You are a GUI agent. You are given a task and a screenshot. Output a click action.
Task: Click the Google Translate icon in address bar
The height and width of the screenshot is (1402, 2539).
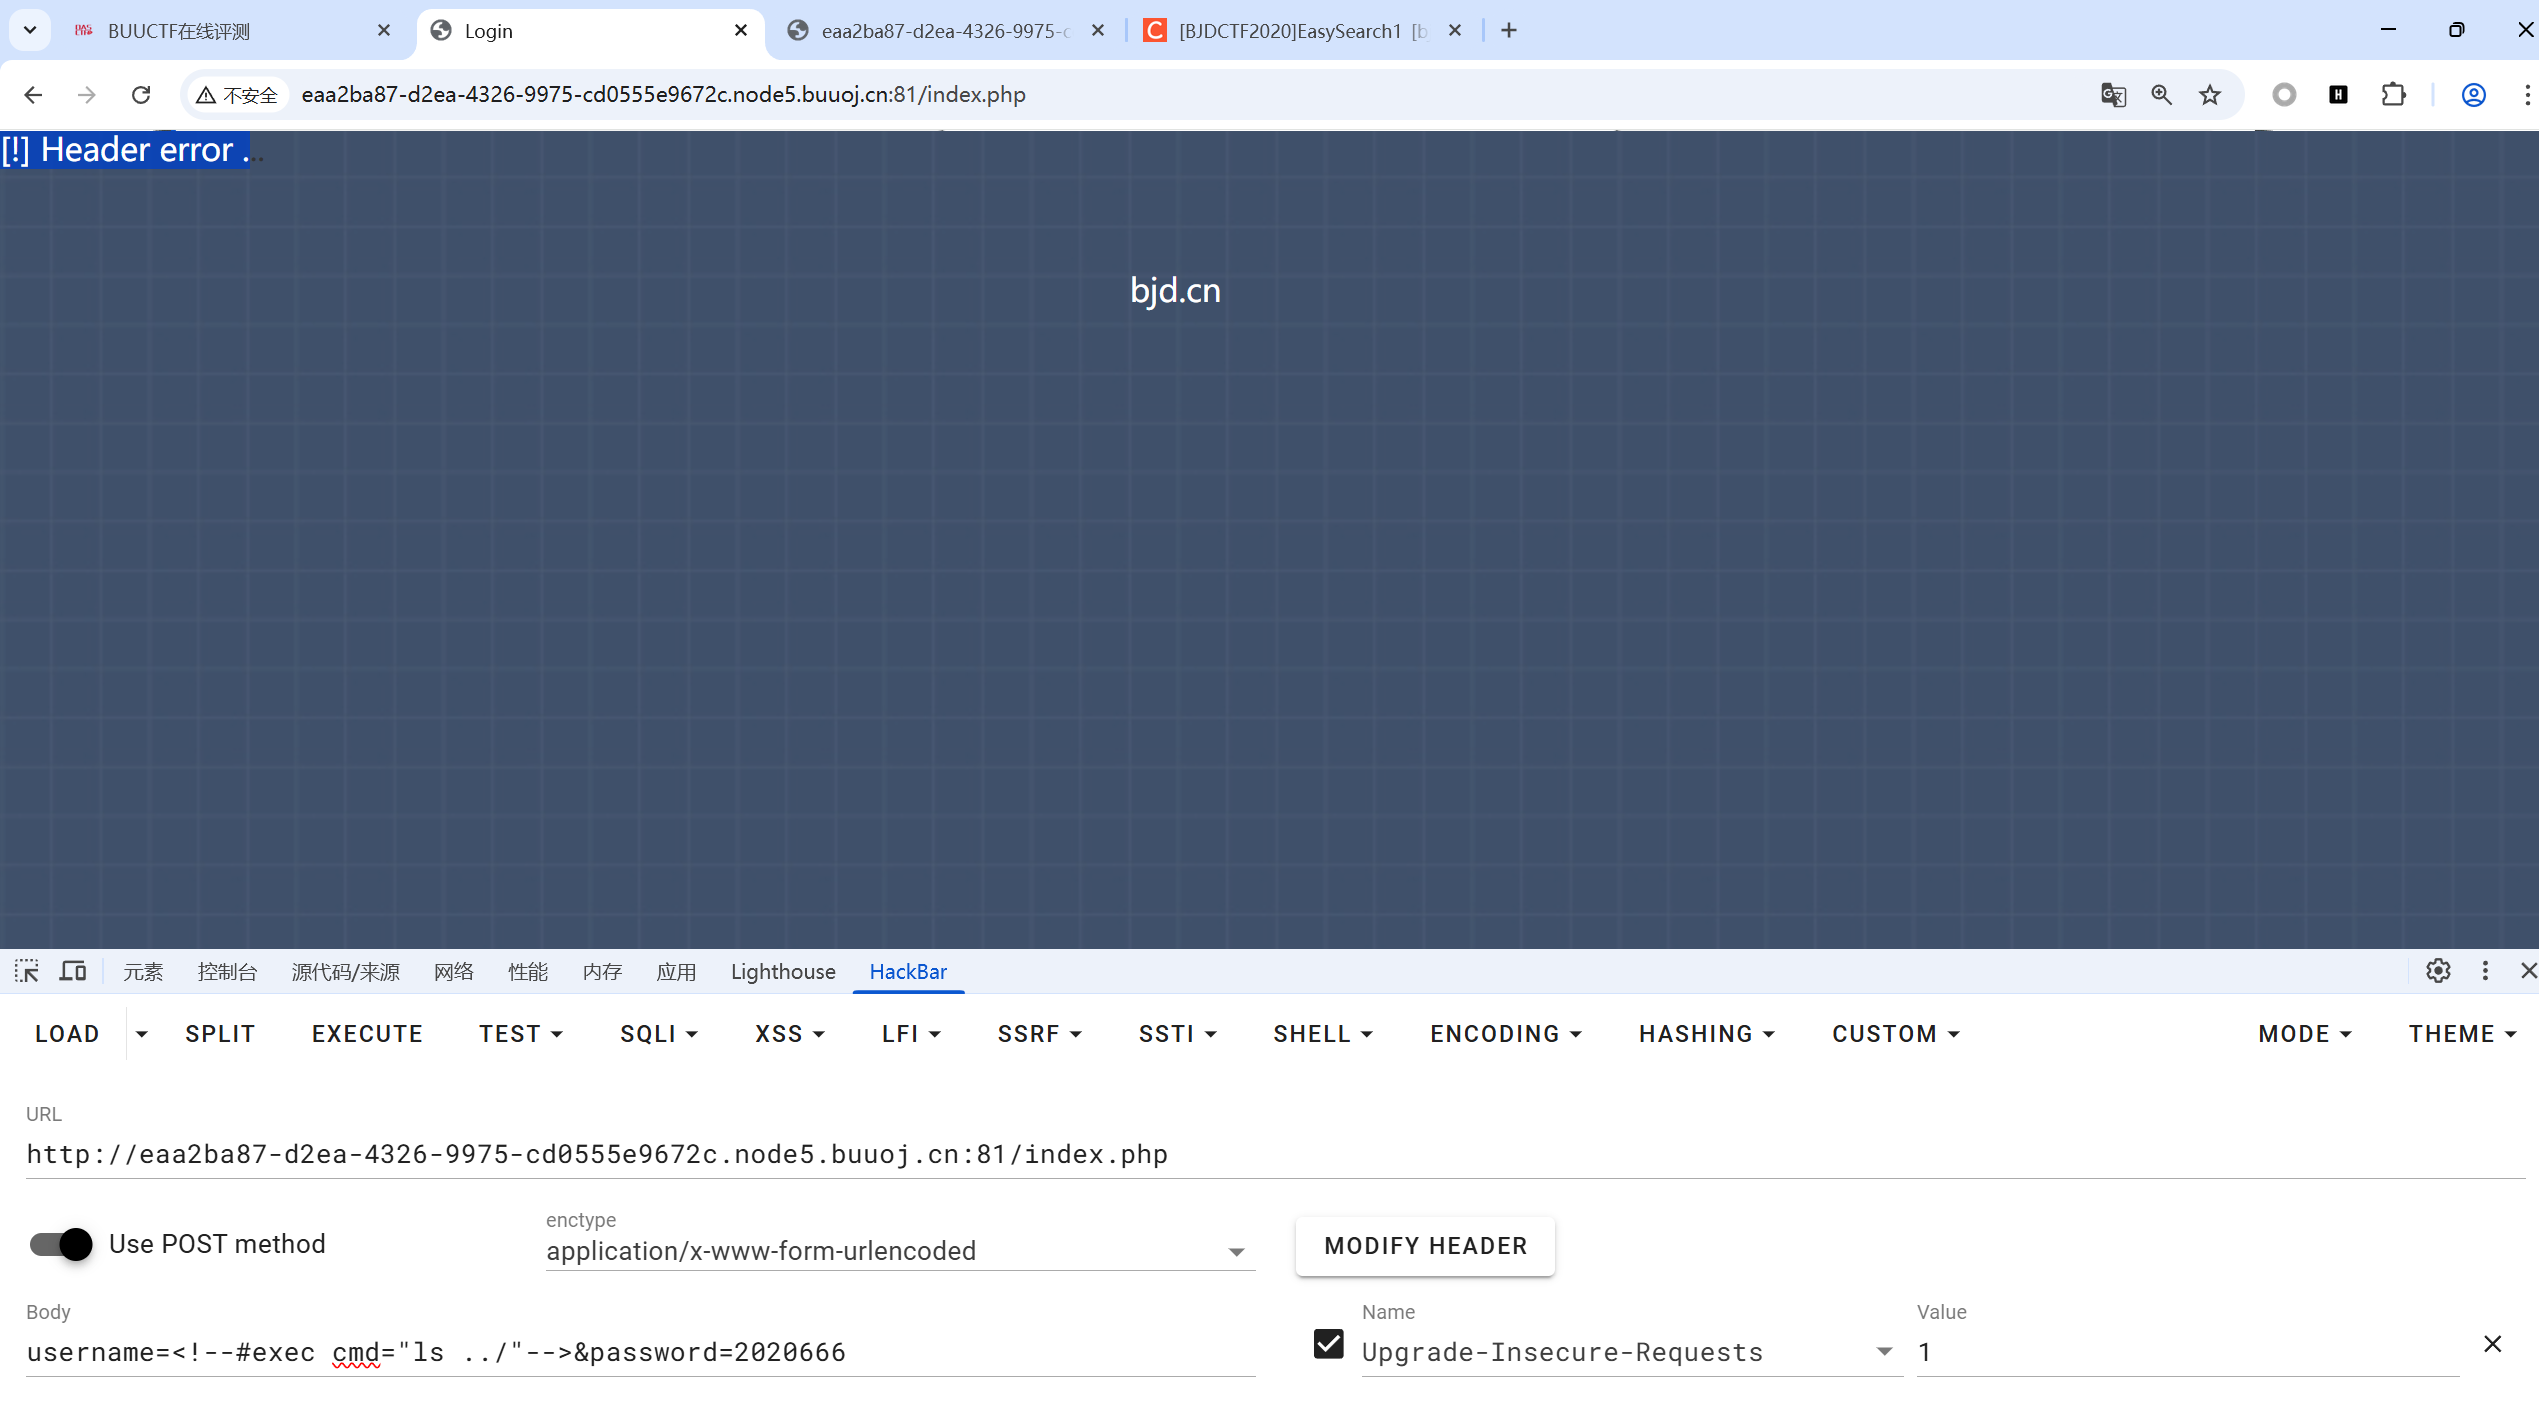pos(2112,95)
